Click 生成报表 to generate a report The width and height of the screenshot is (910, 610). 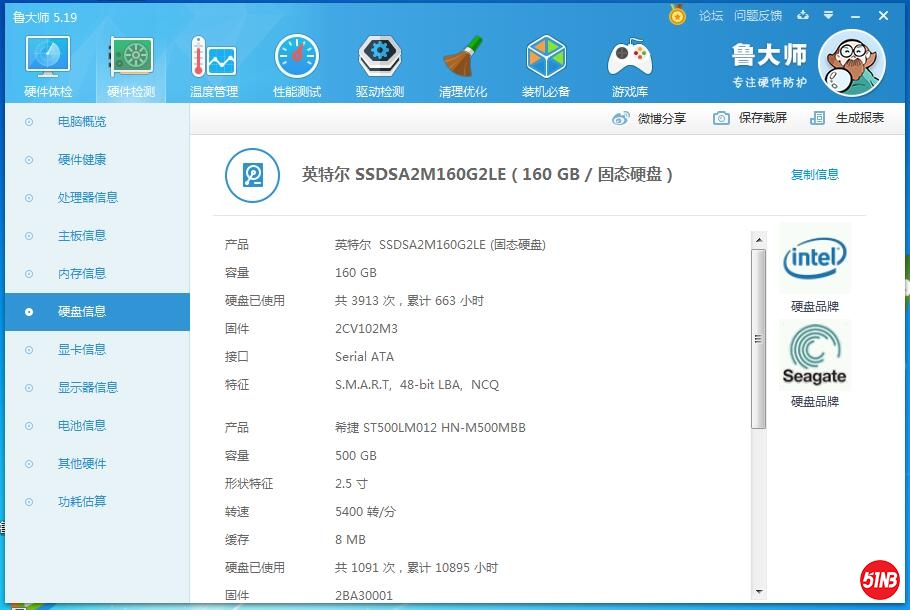847,118
